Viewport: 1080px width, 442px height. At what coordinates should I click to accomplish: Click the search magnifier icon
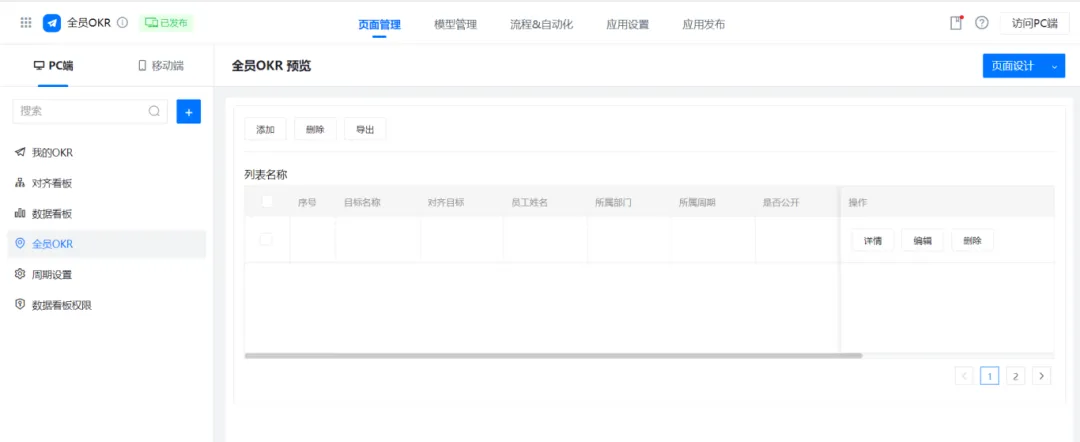point(154,111)
